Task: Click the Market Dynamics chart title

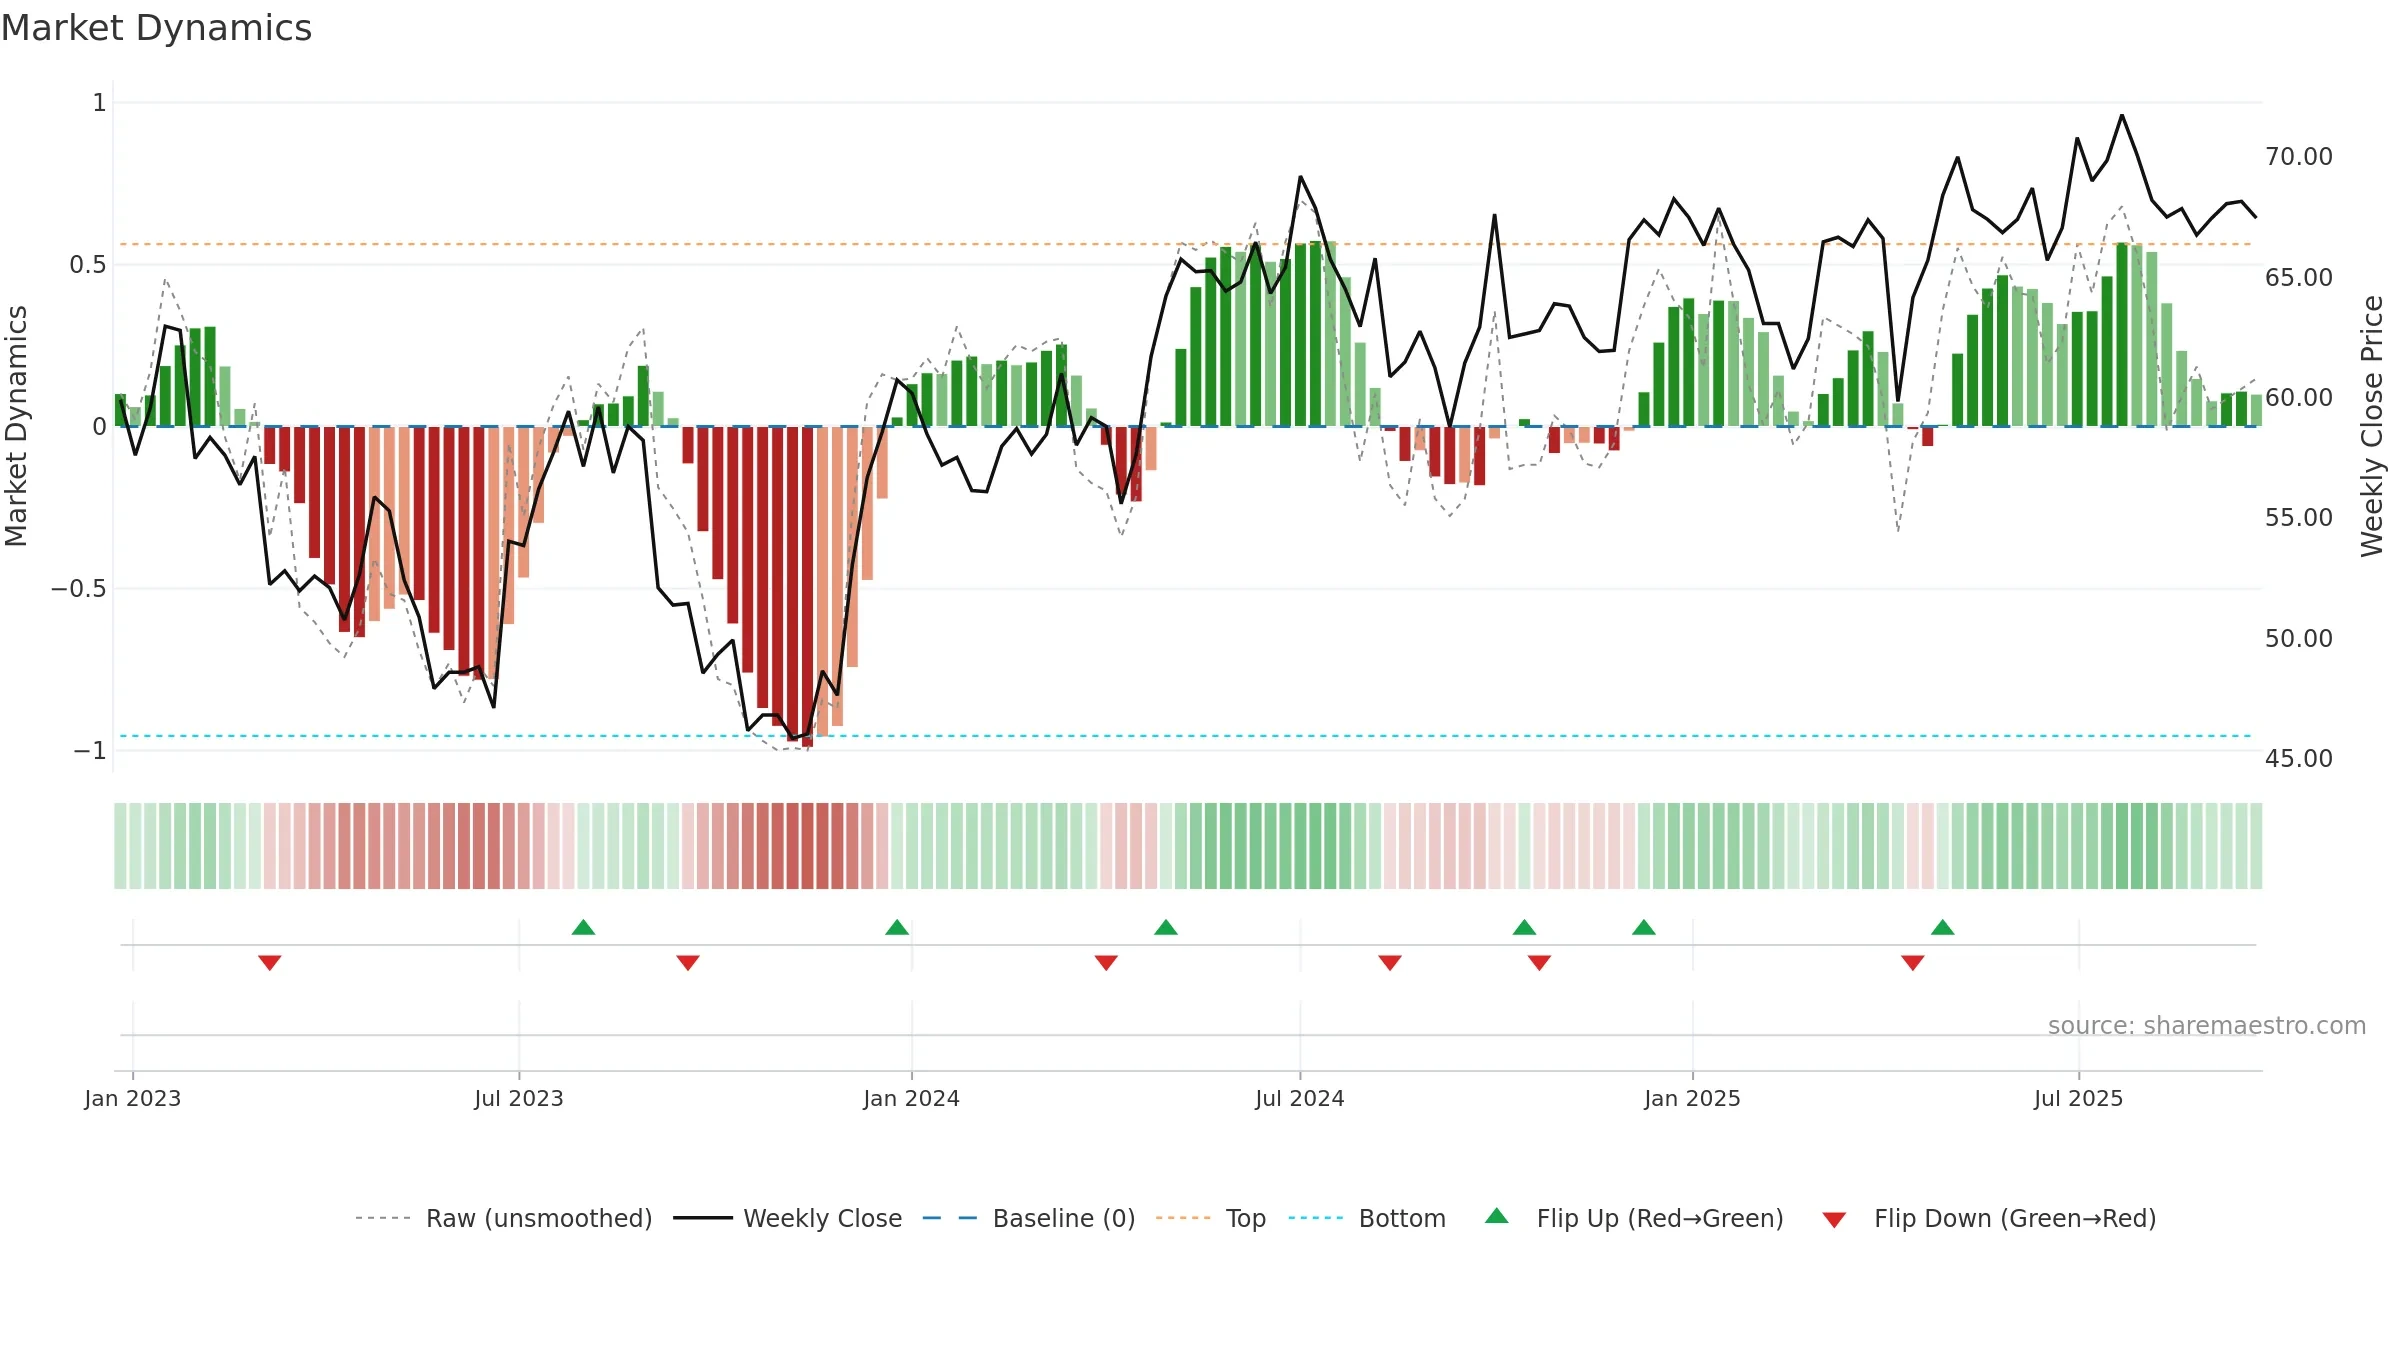Action: 156,28
